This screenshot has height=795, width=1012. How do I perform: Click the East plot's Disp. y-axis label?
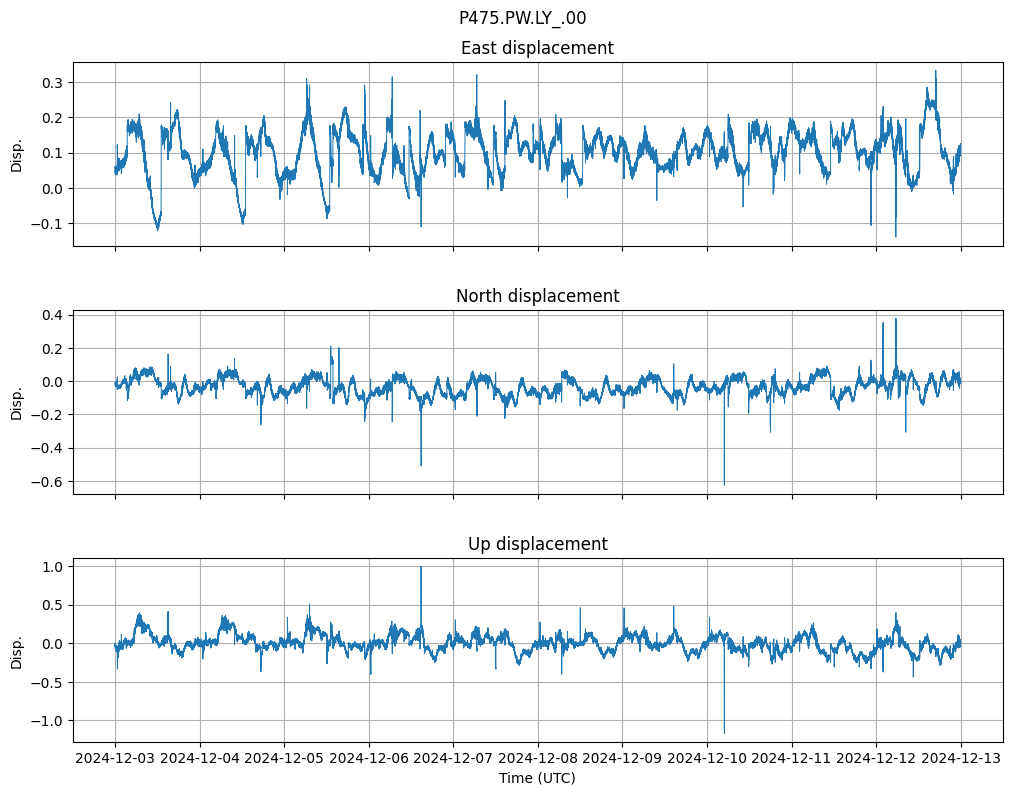pos(17,154)
